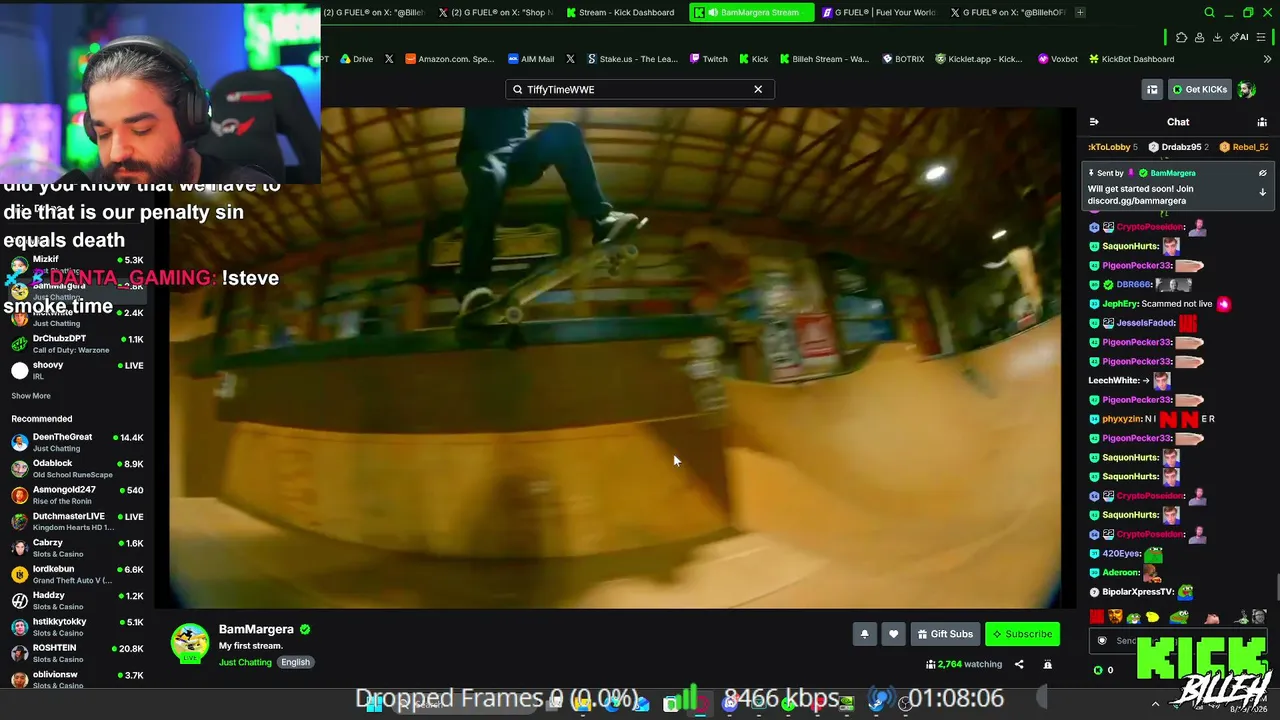Viewport: 1280px width, 720px height.
Task: Switch to Stream - Kick Dashboard tab
Action: click(x=620, y=13)
